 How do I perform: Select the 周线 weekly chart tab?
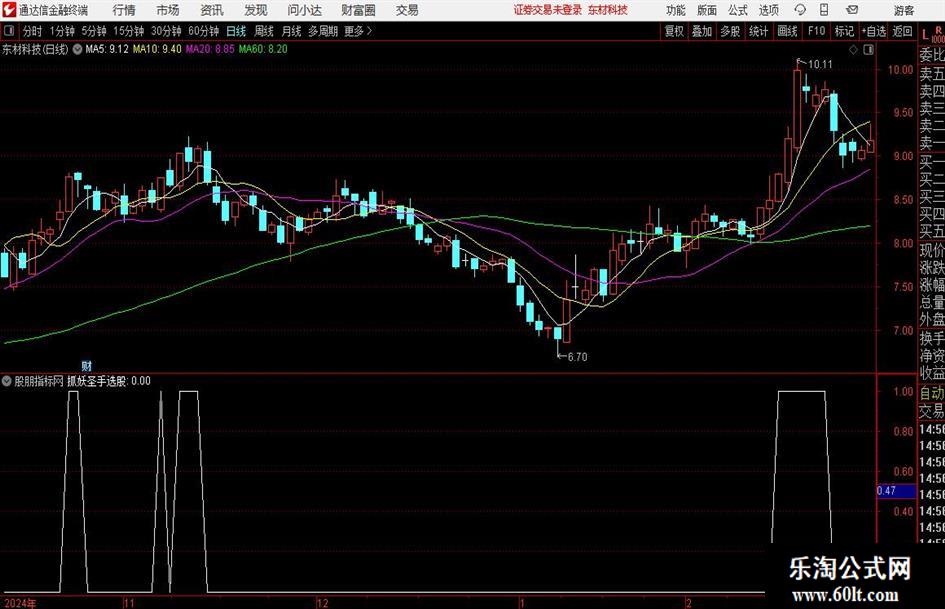264,31
